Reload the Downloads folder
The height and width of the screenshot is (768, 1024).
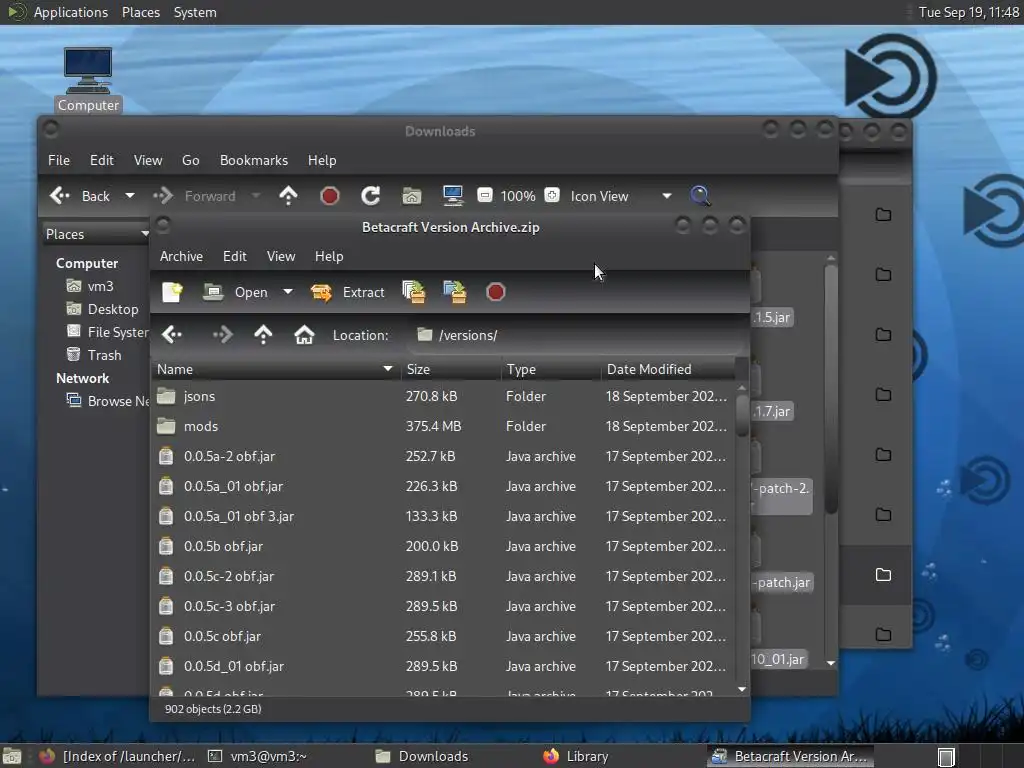click(371, 196)
